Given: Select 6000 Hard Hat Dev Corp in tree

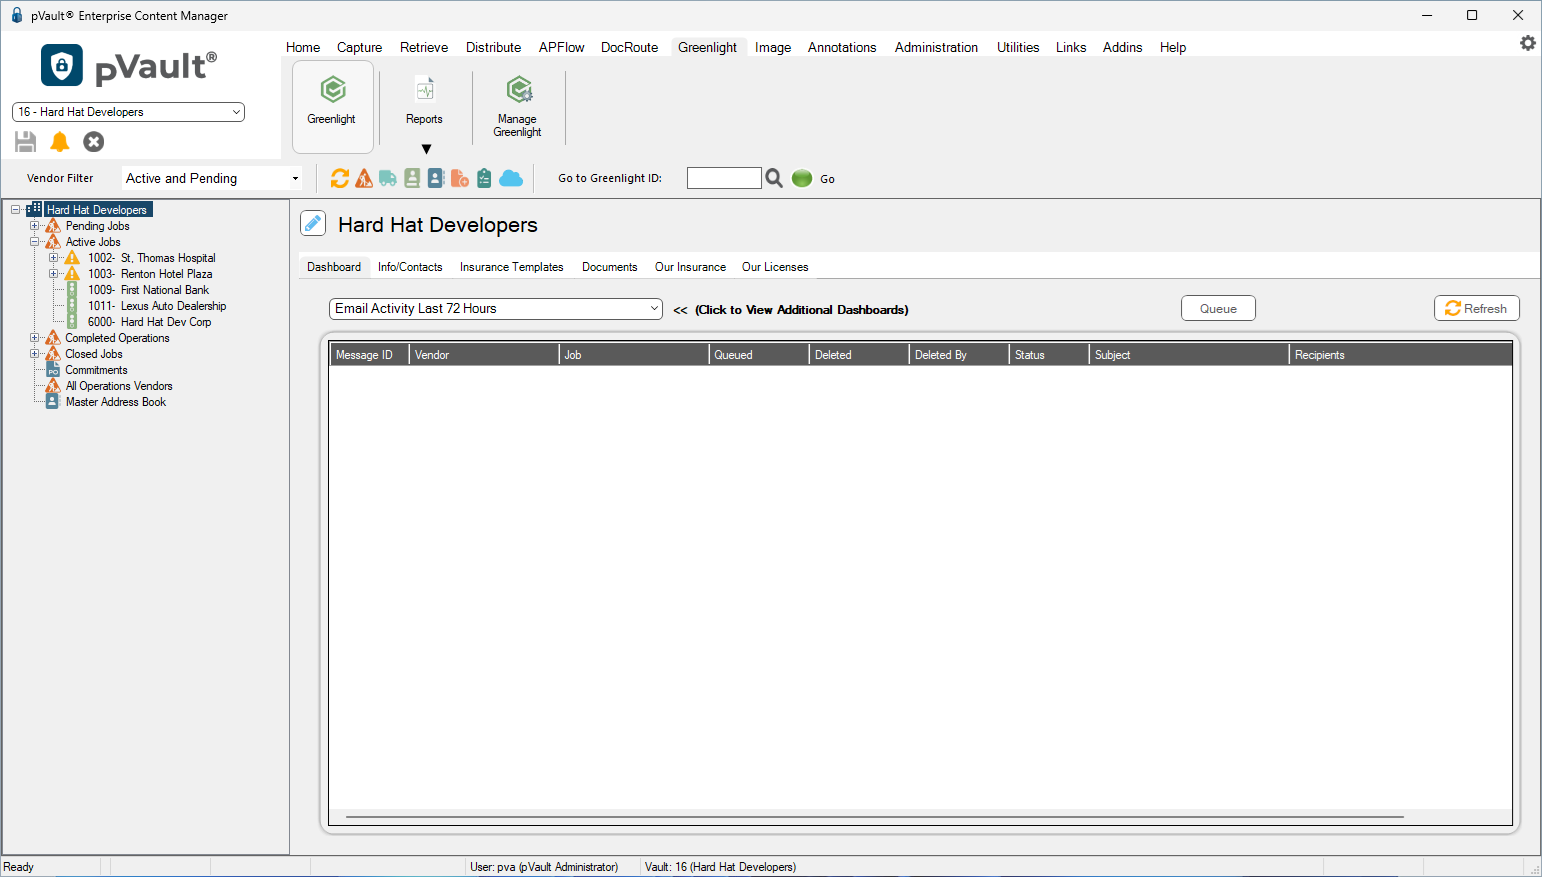Looking at the screenshot, I should click(x=149, y=322).
